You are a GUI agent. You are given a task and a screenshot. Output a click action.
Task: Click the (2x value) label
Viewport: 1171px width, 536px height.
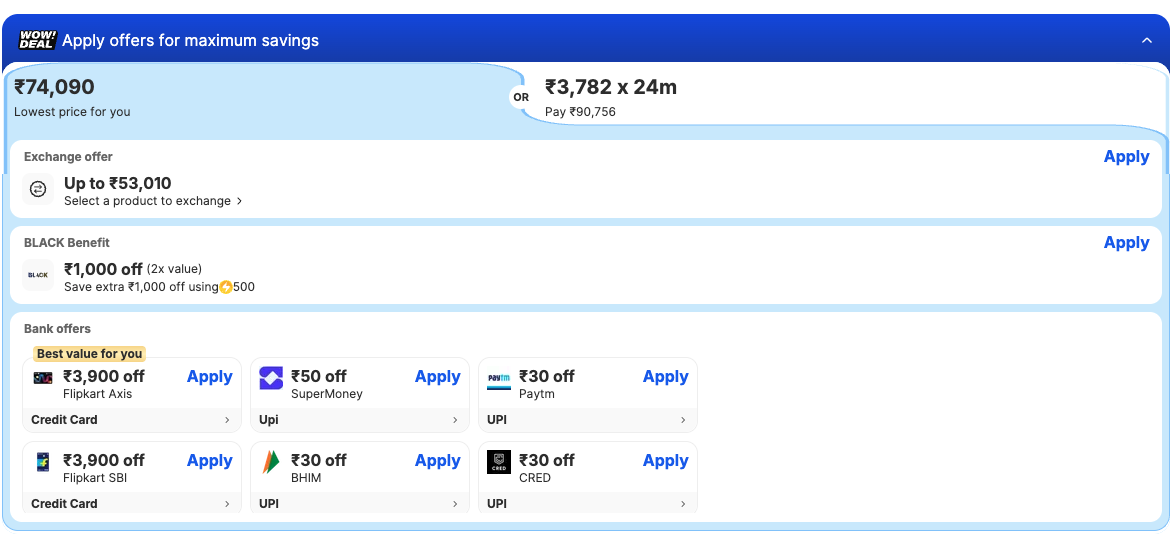[174, 269]
